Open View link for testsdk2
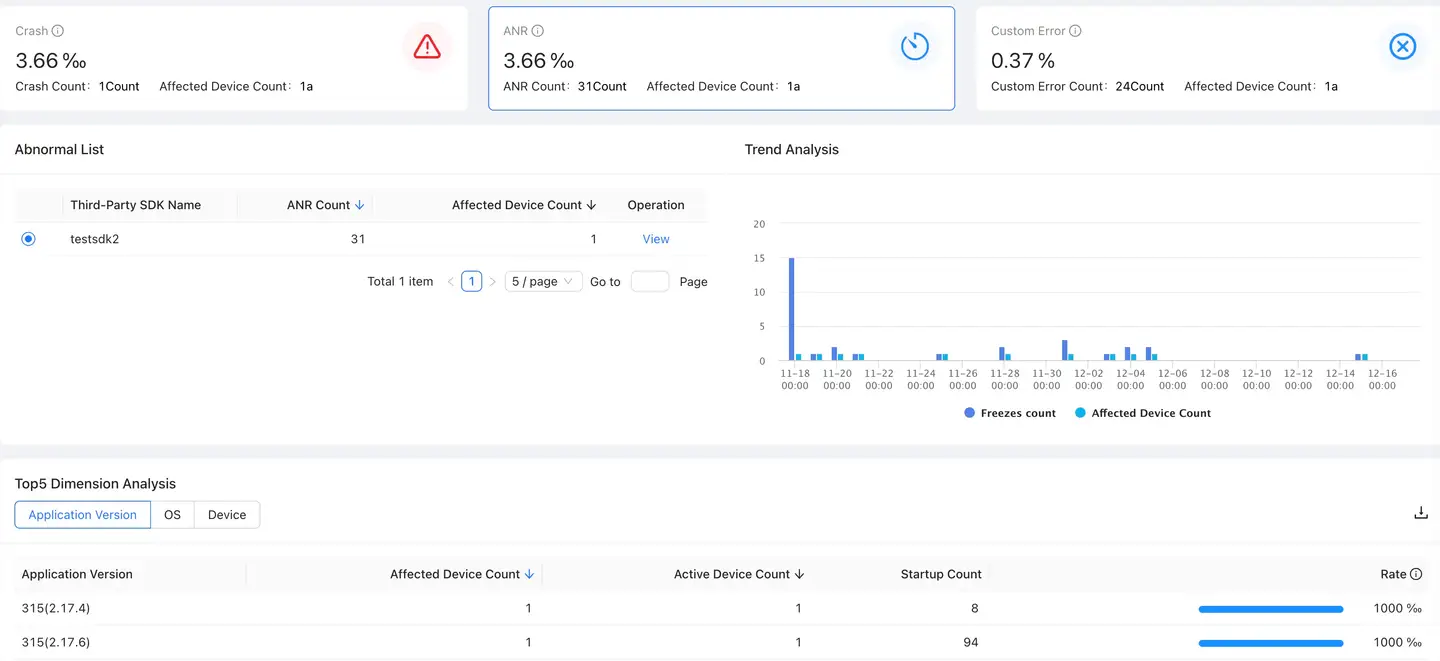The height and width of the screenshot is (661, 1440). [656, 239]
